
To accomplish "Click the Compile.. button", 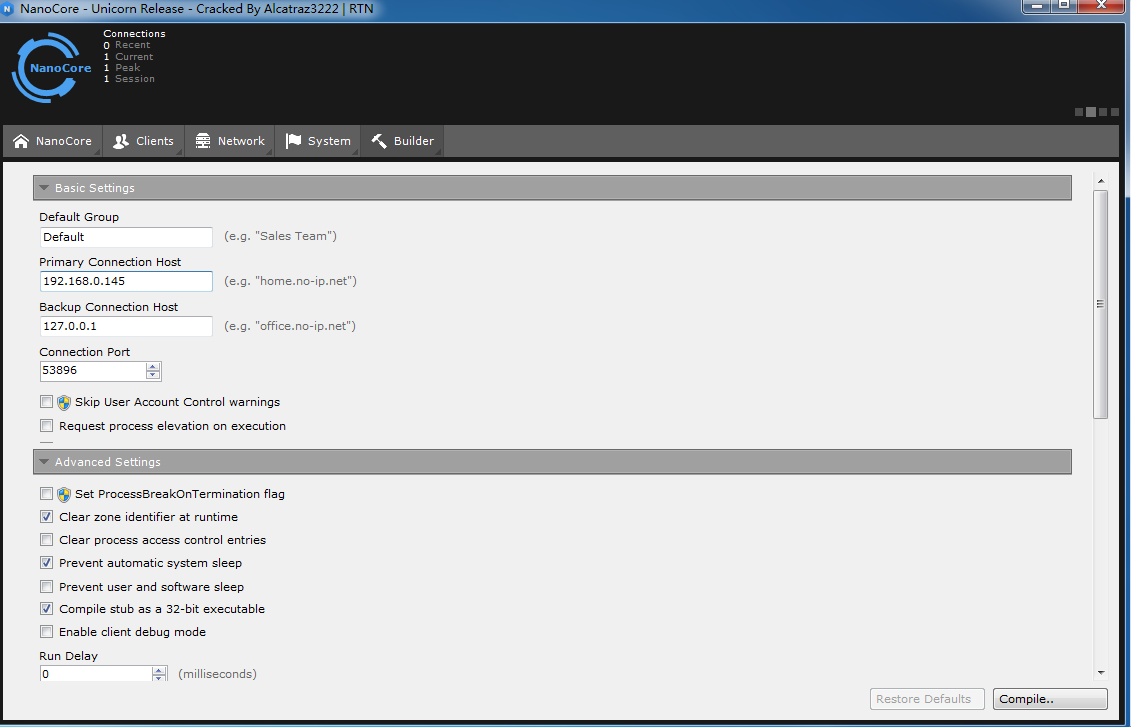I will tap(1050, 699).
